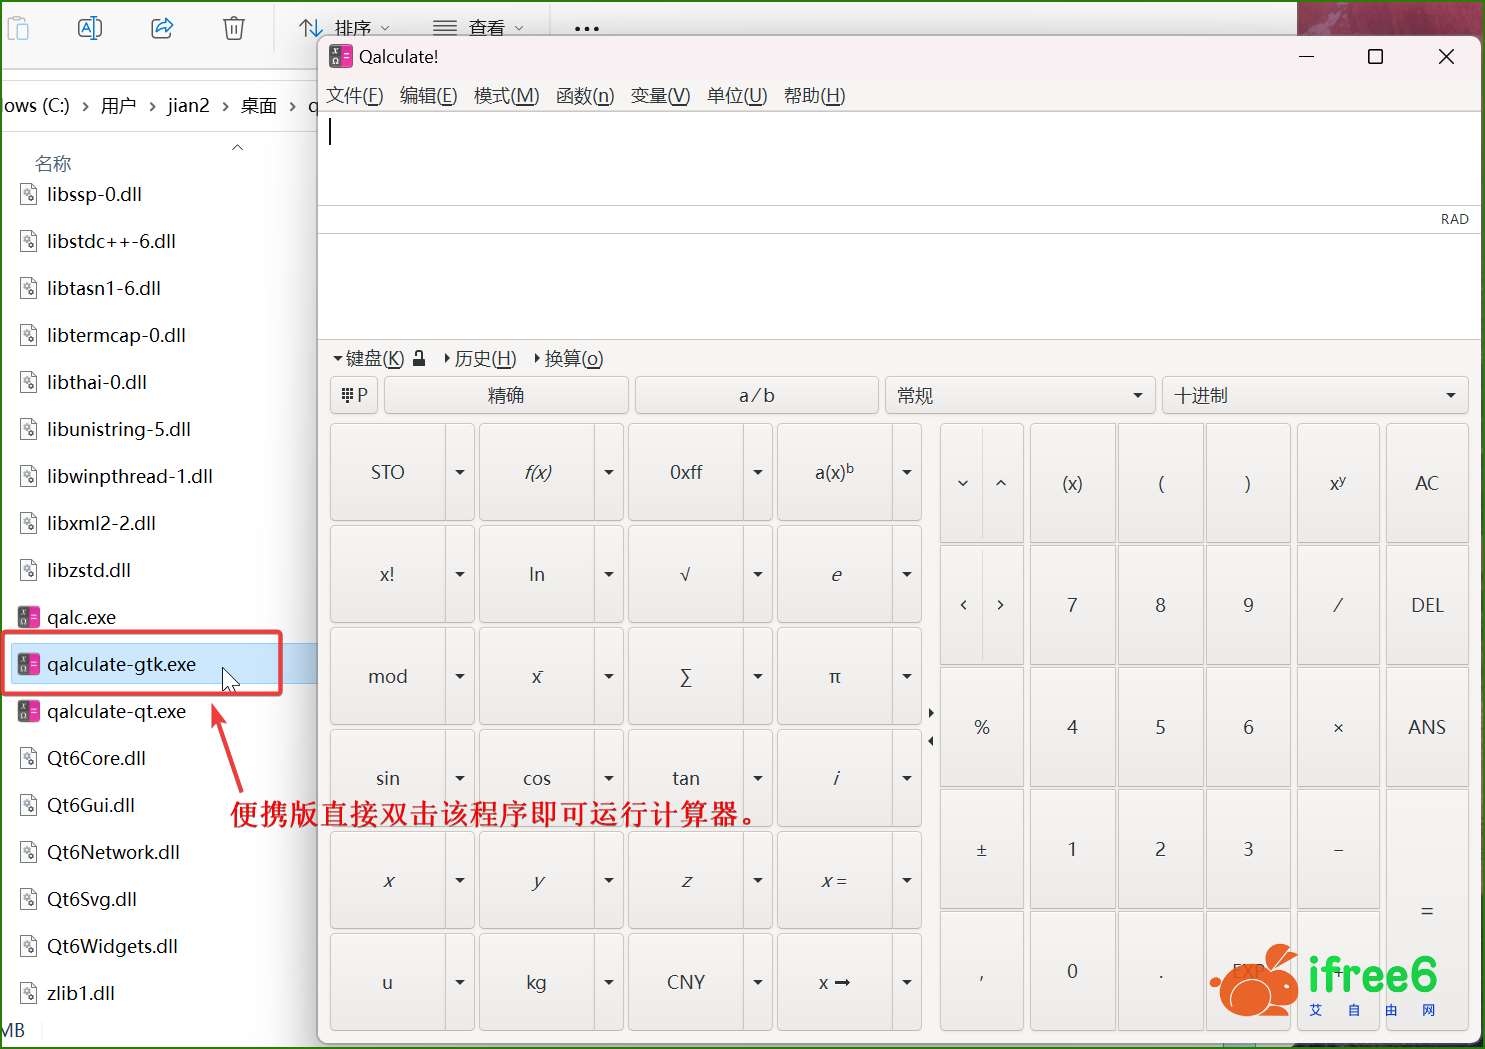Open the 函数 menu
Screen dimensions: 1485x1049
tap(585, 95)
